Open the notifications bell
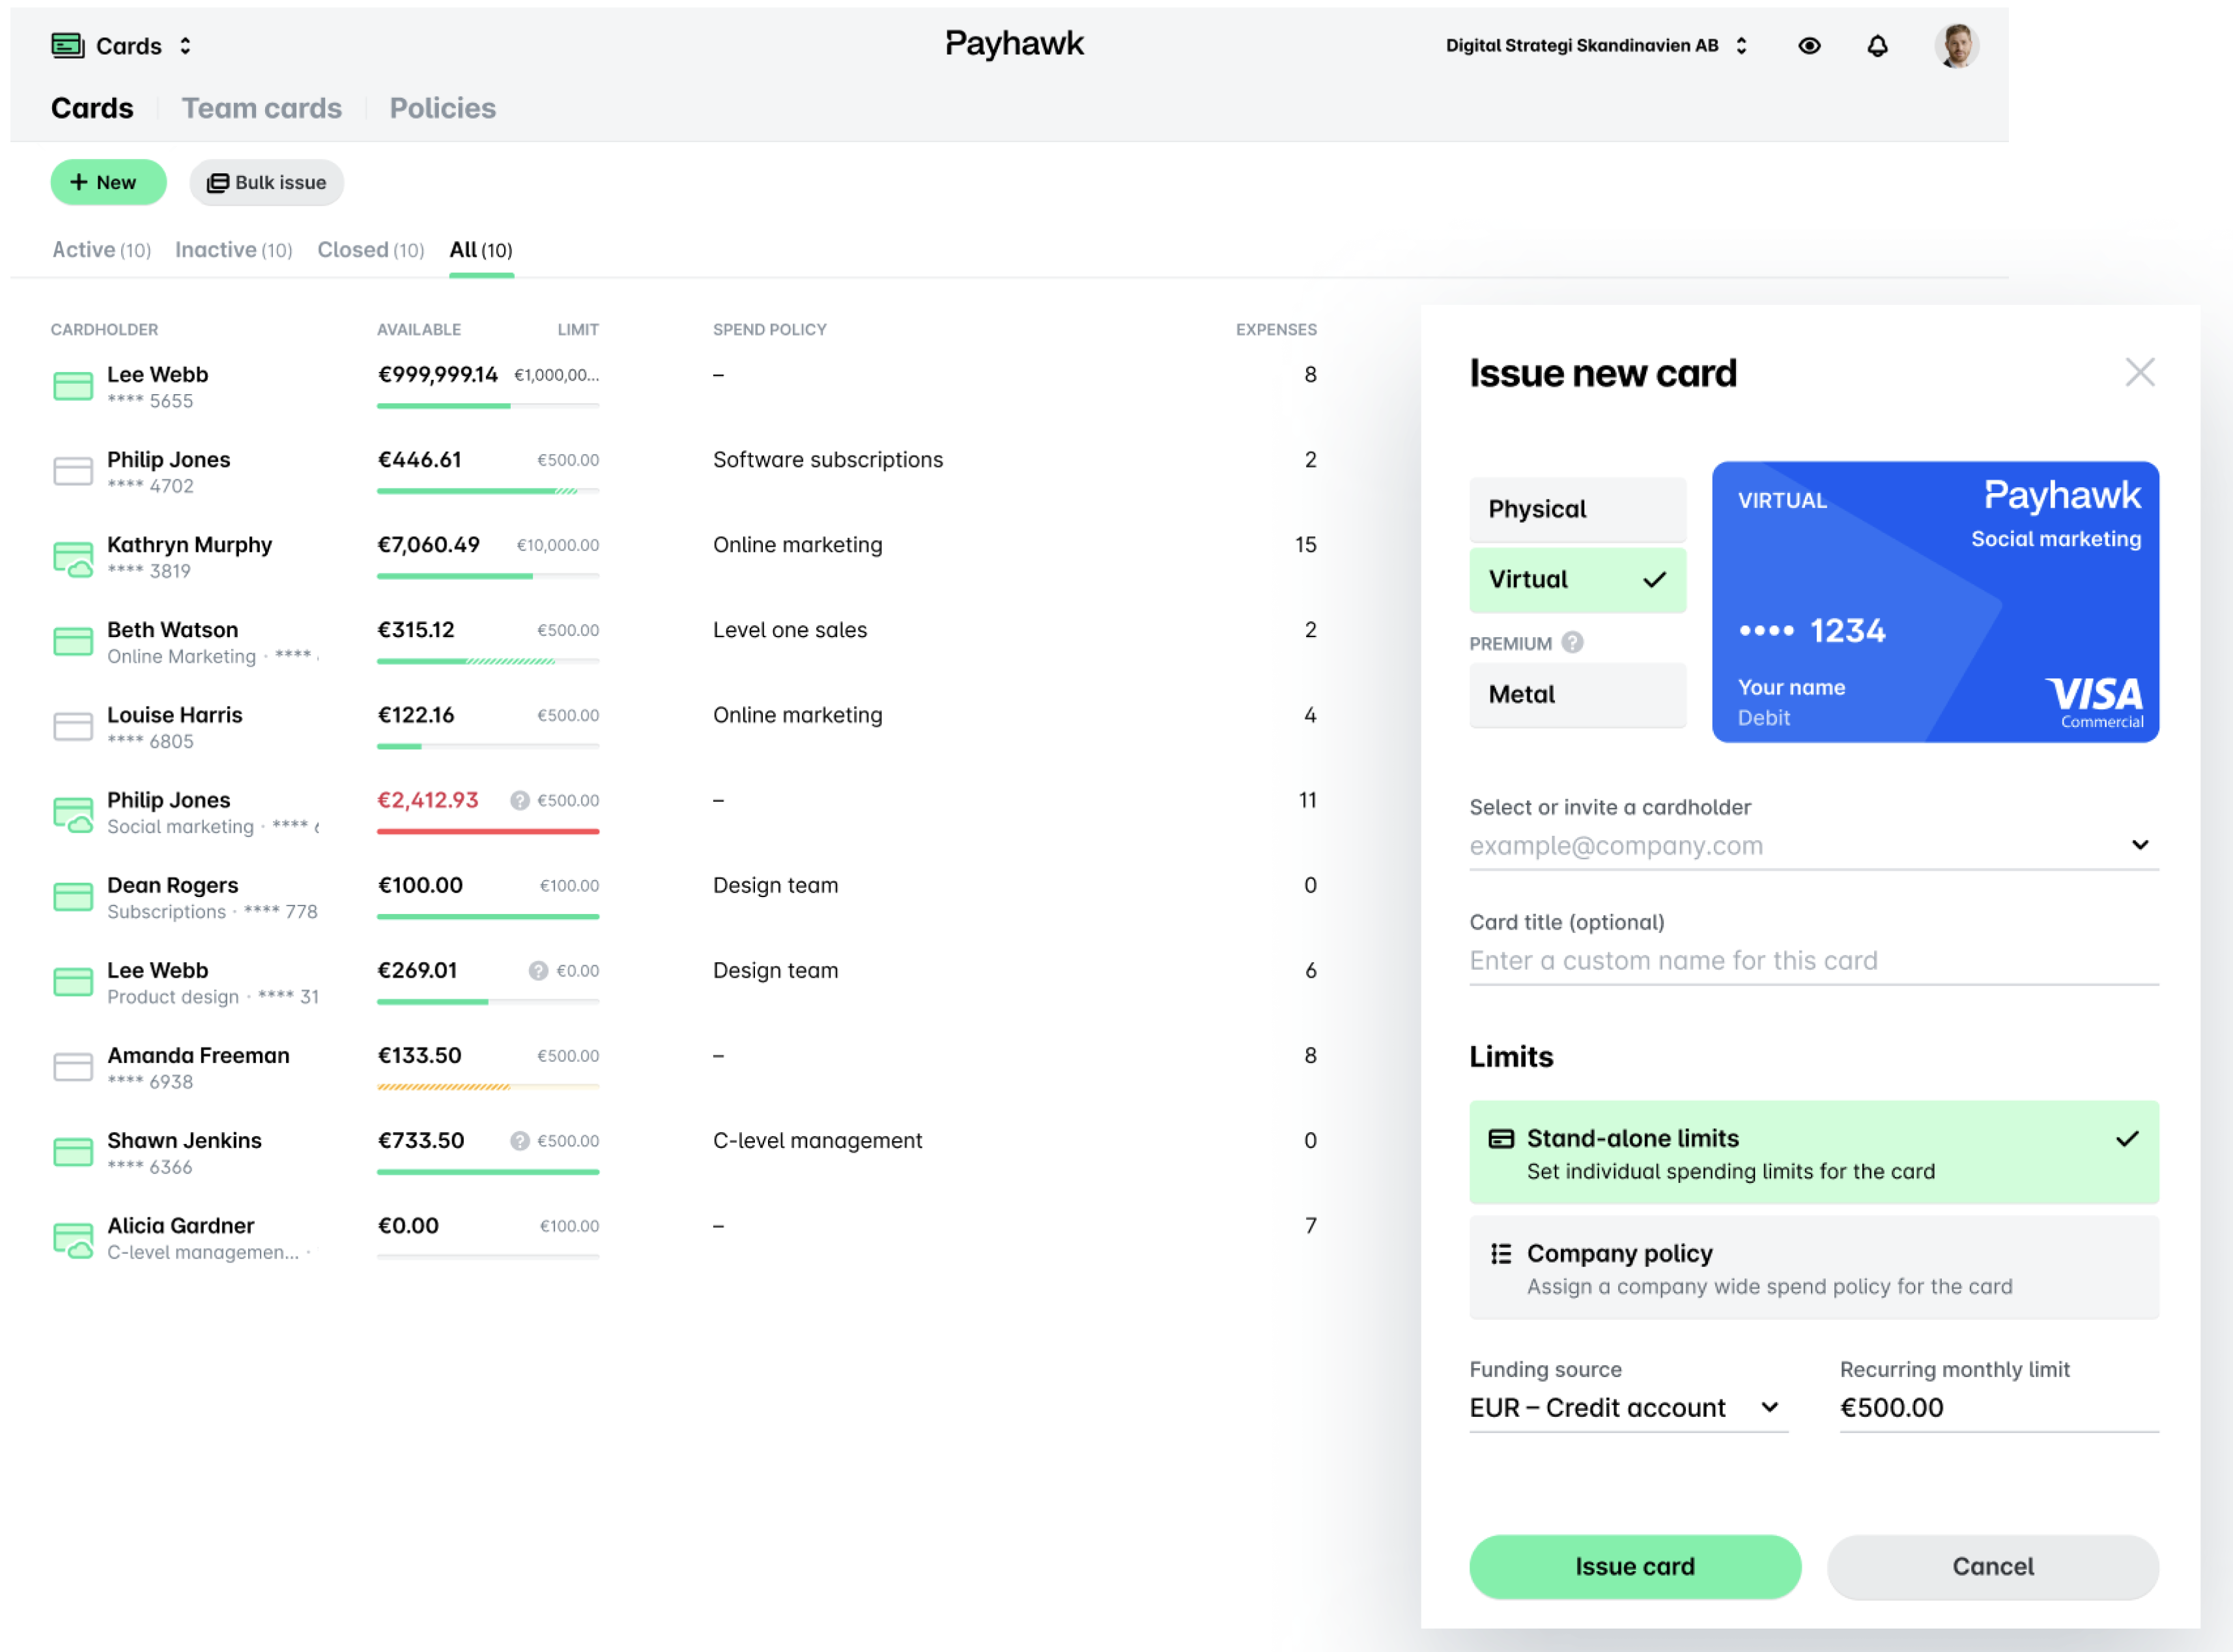 pyautogui.click(x=1877, y=46)
